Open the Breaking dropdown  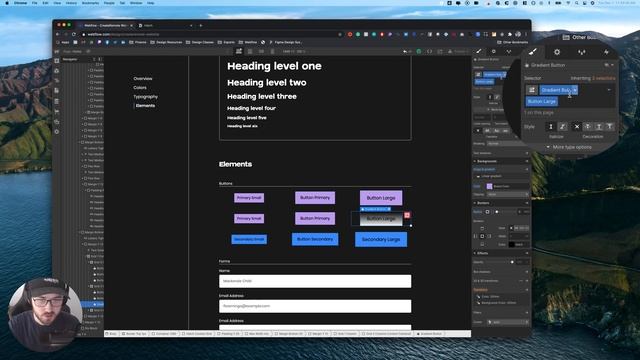point(508,144)
